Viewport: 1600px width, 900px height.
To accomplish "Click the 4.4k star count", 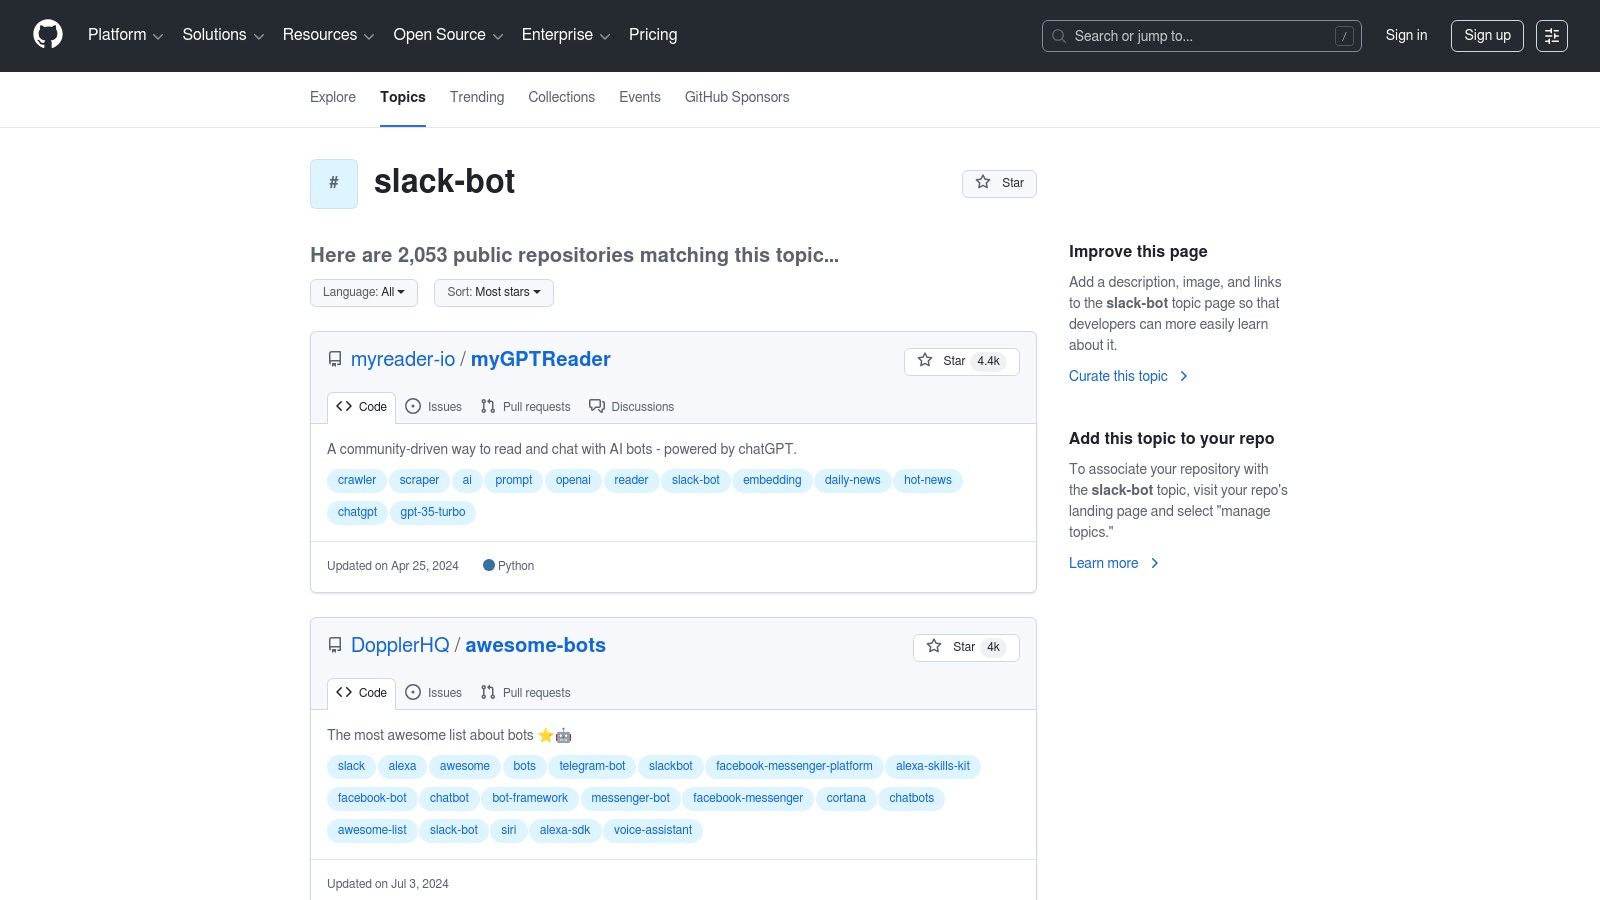I will coord(989,362).
